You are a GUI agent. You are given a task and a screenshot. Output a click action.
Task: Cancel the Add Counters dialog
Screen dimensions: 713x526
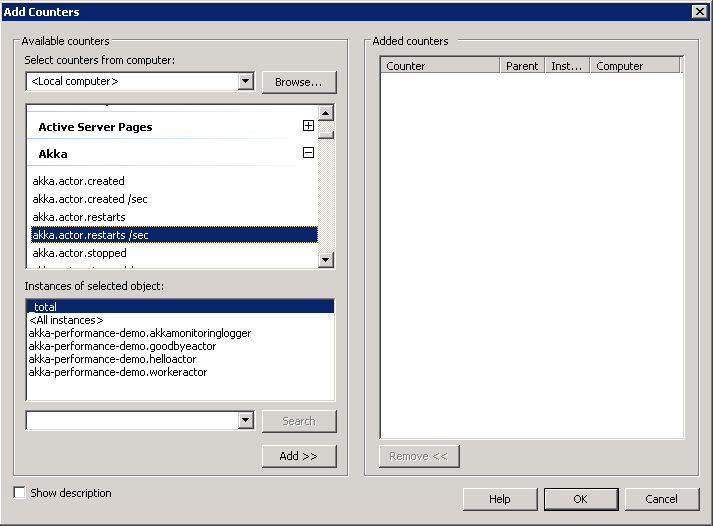tap(662, 499)
